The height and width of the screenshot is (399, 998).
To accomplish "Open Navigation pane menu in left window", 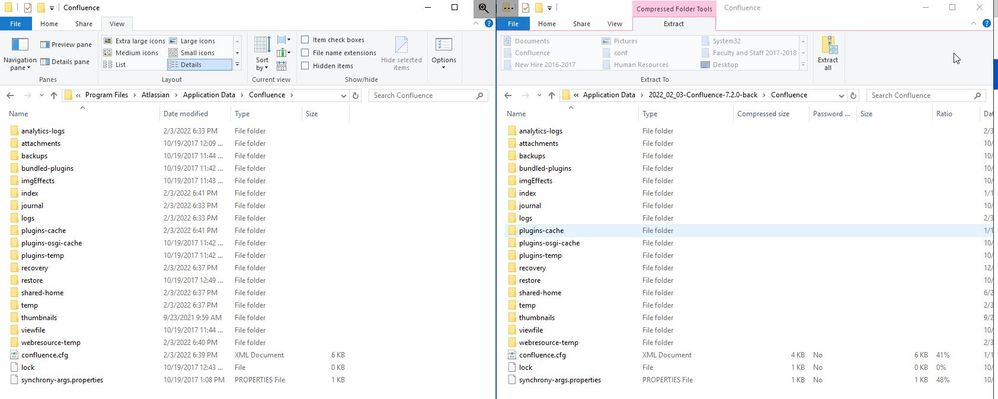I will pyautogui.click(x=20, y=54).
